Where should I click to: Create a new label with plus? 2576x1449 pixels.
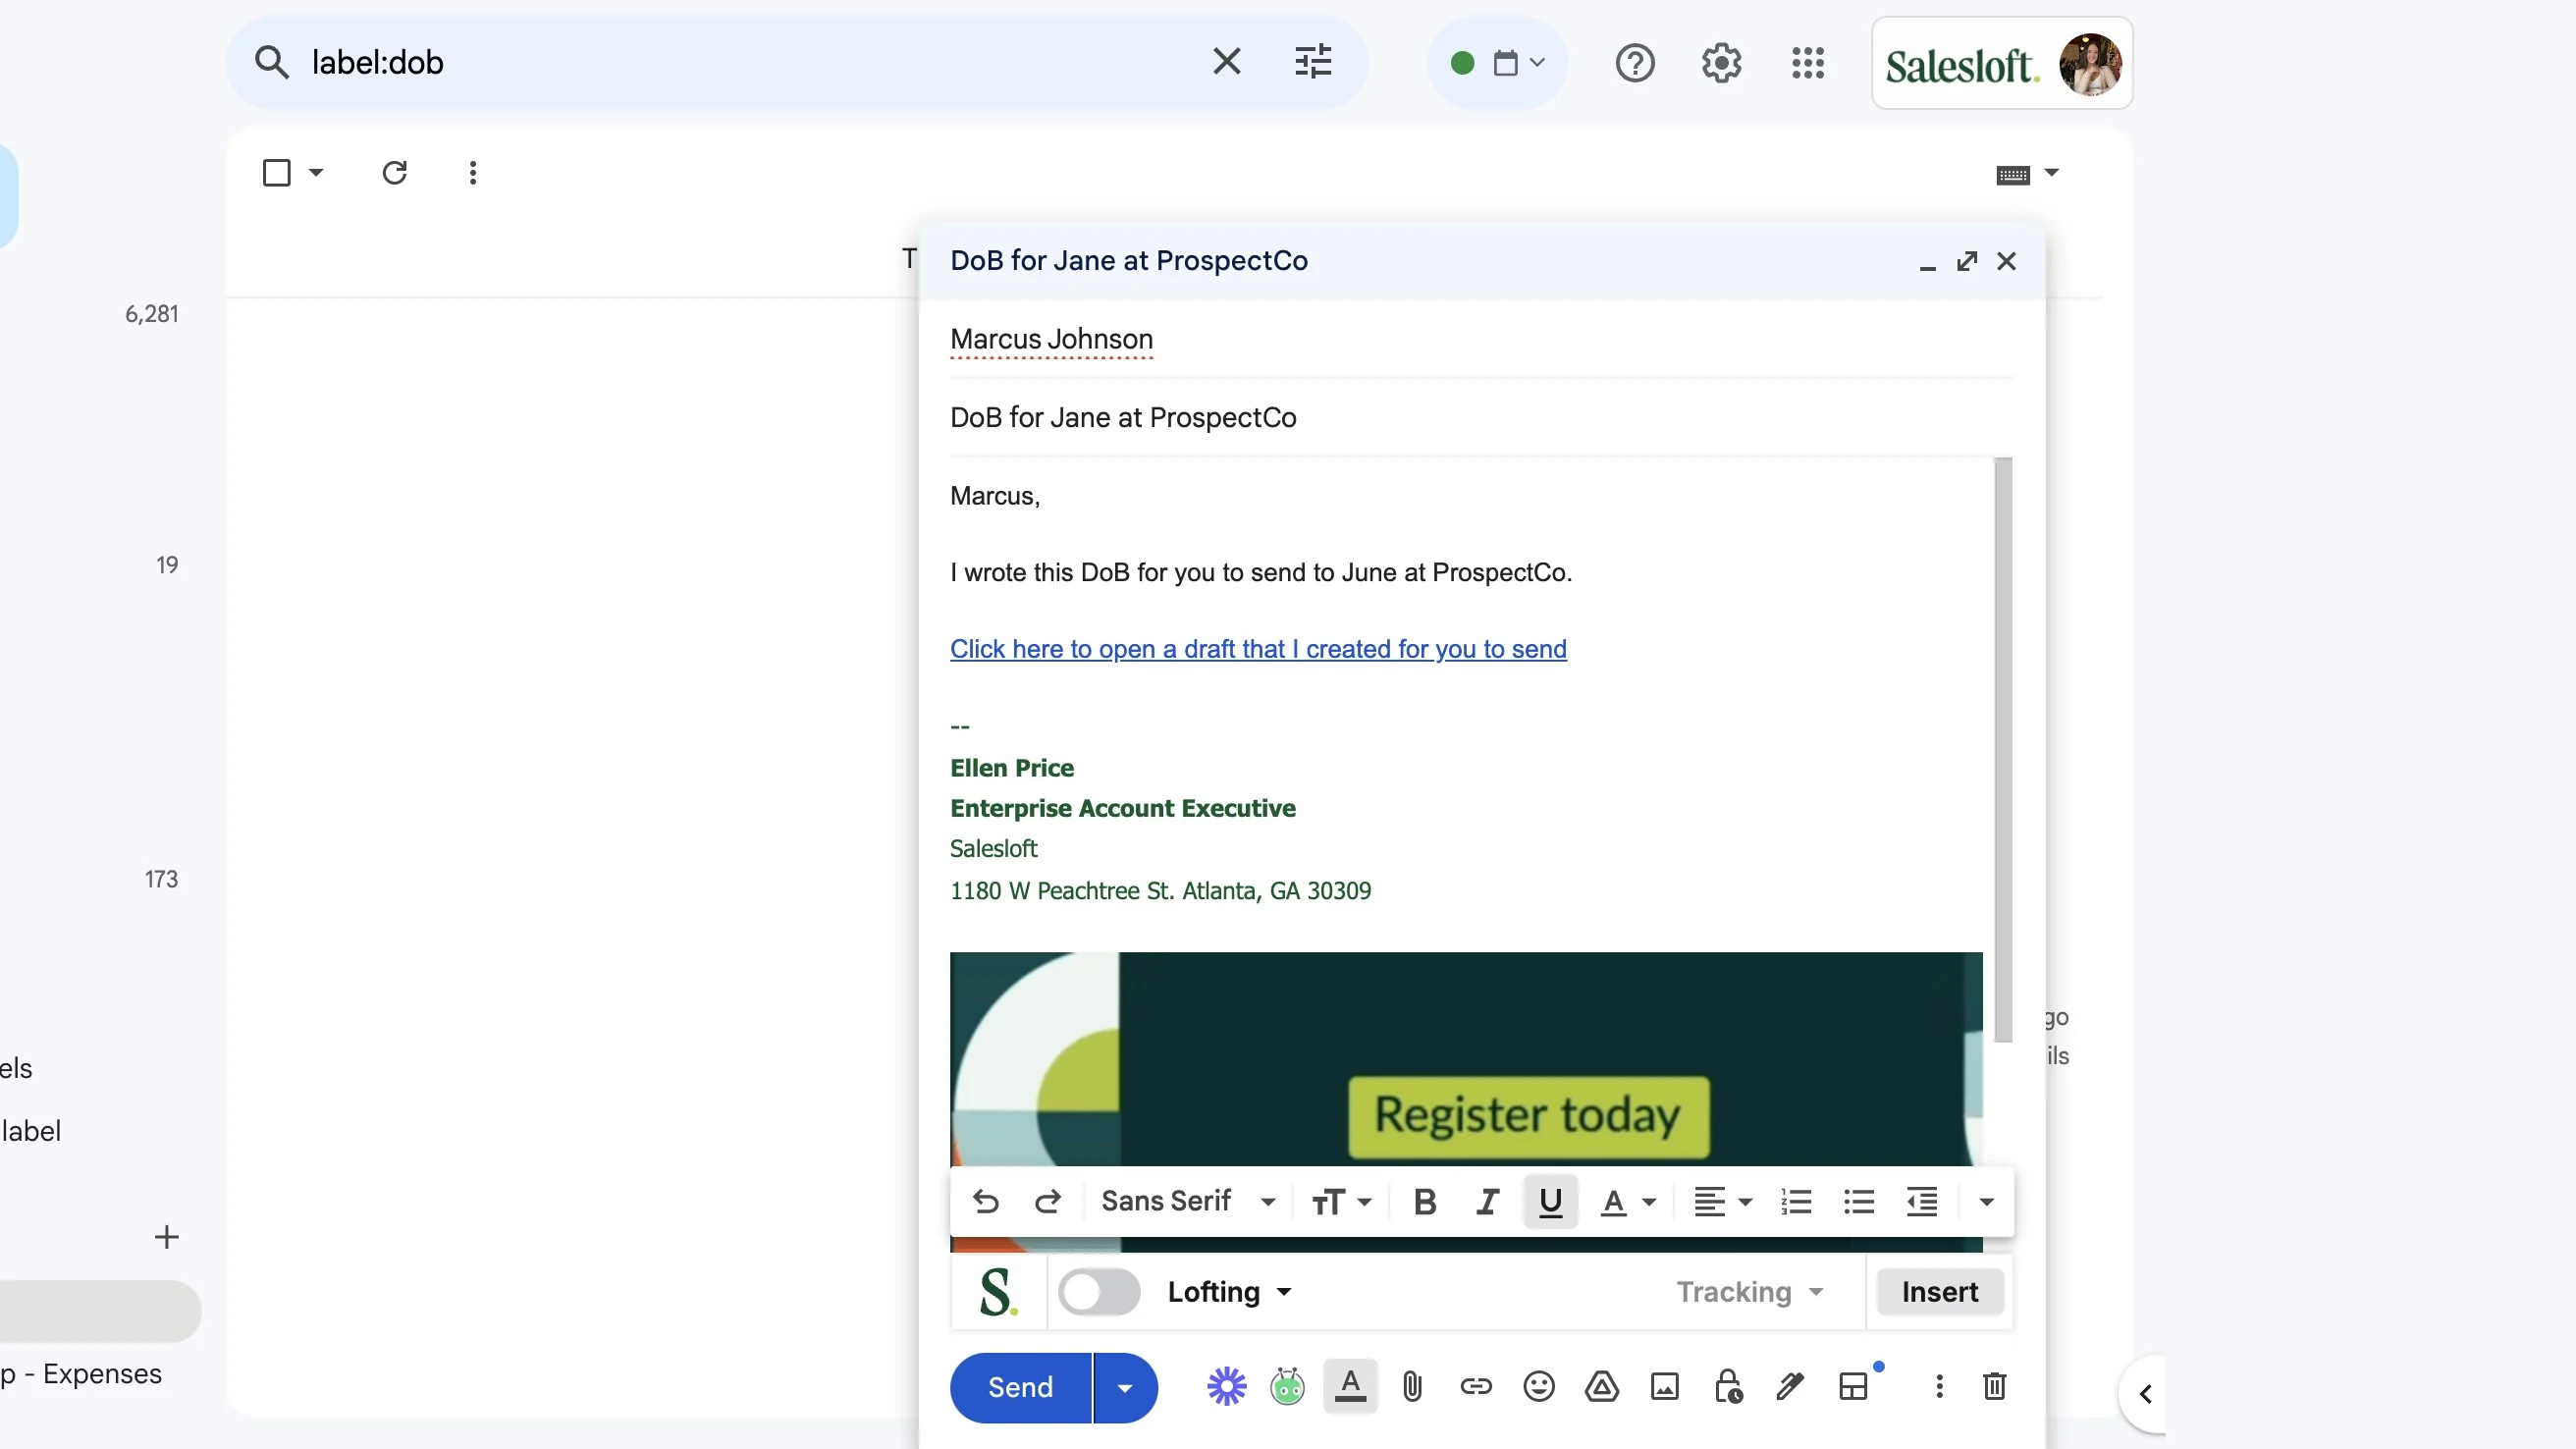tap(167, 1237)
